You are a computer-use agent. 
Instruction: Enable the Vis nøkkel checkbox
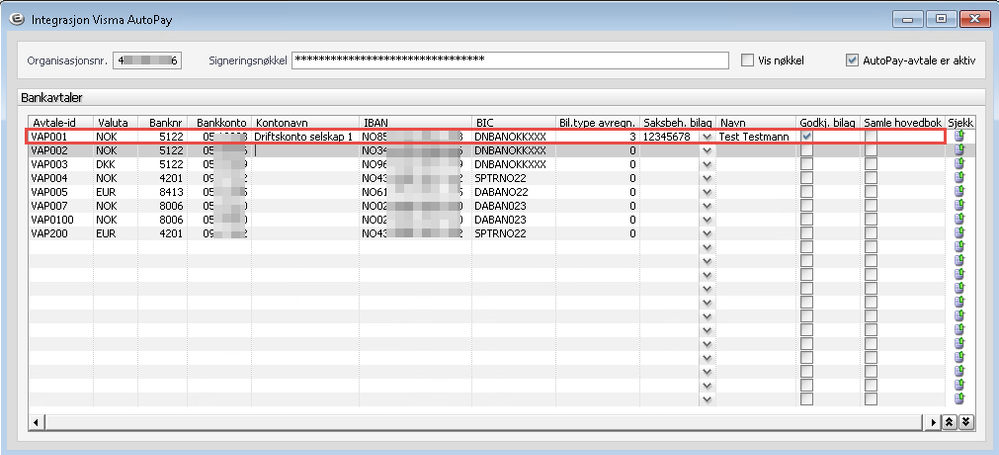[x=747, y=61]
